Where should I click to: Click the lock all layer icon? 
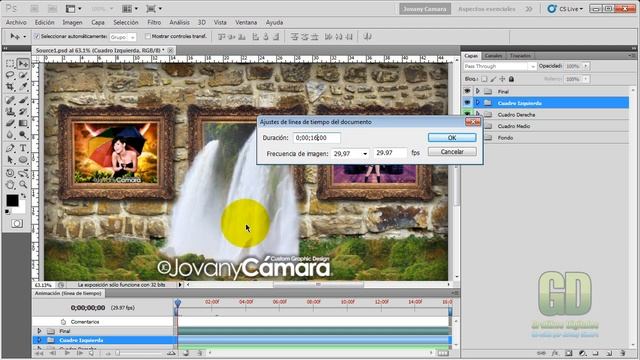pos(511,79)
